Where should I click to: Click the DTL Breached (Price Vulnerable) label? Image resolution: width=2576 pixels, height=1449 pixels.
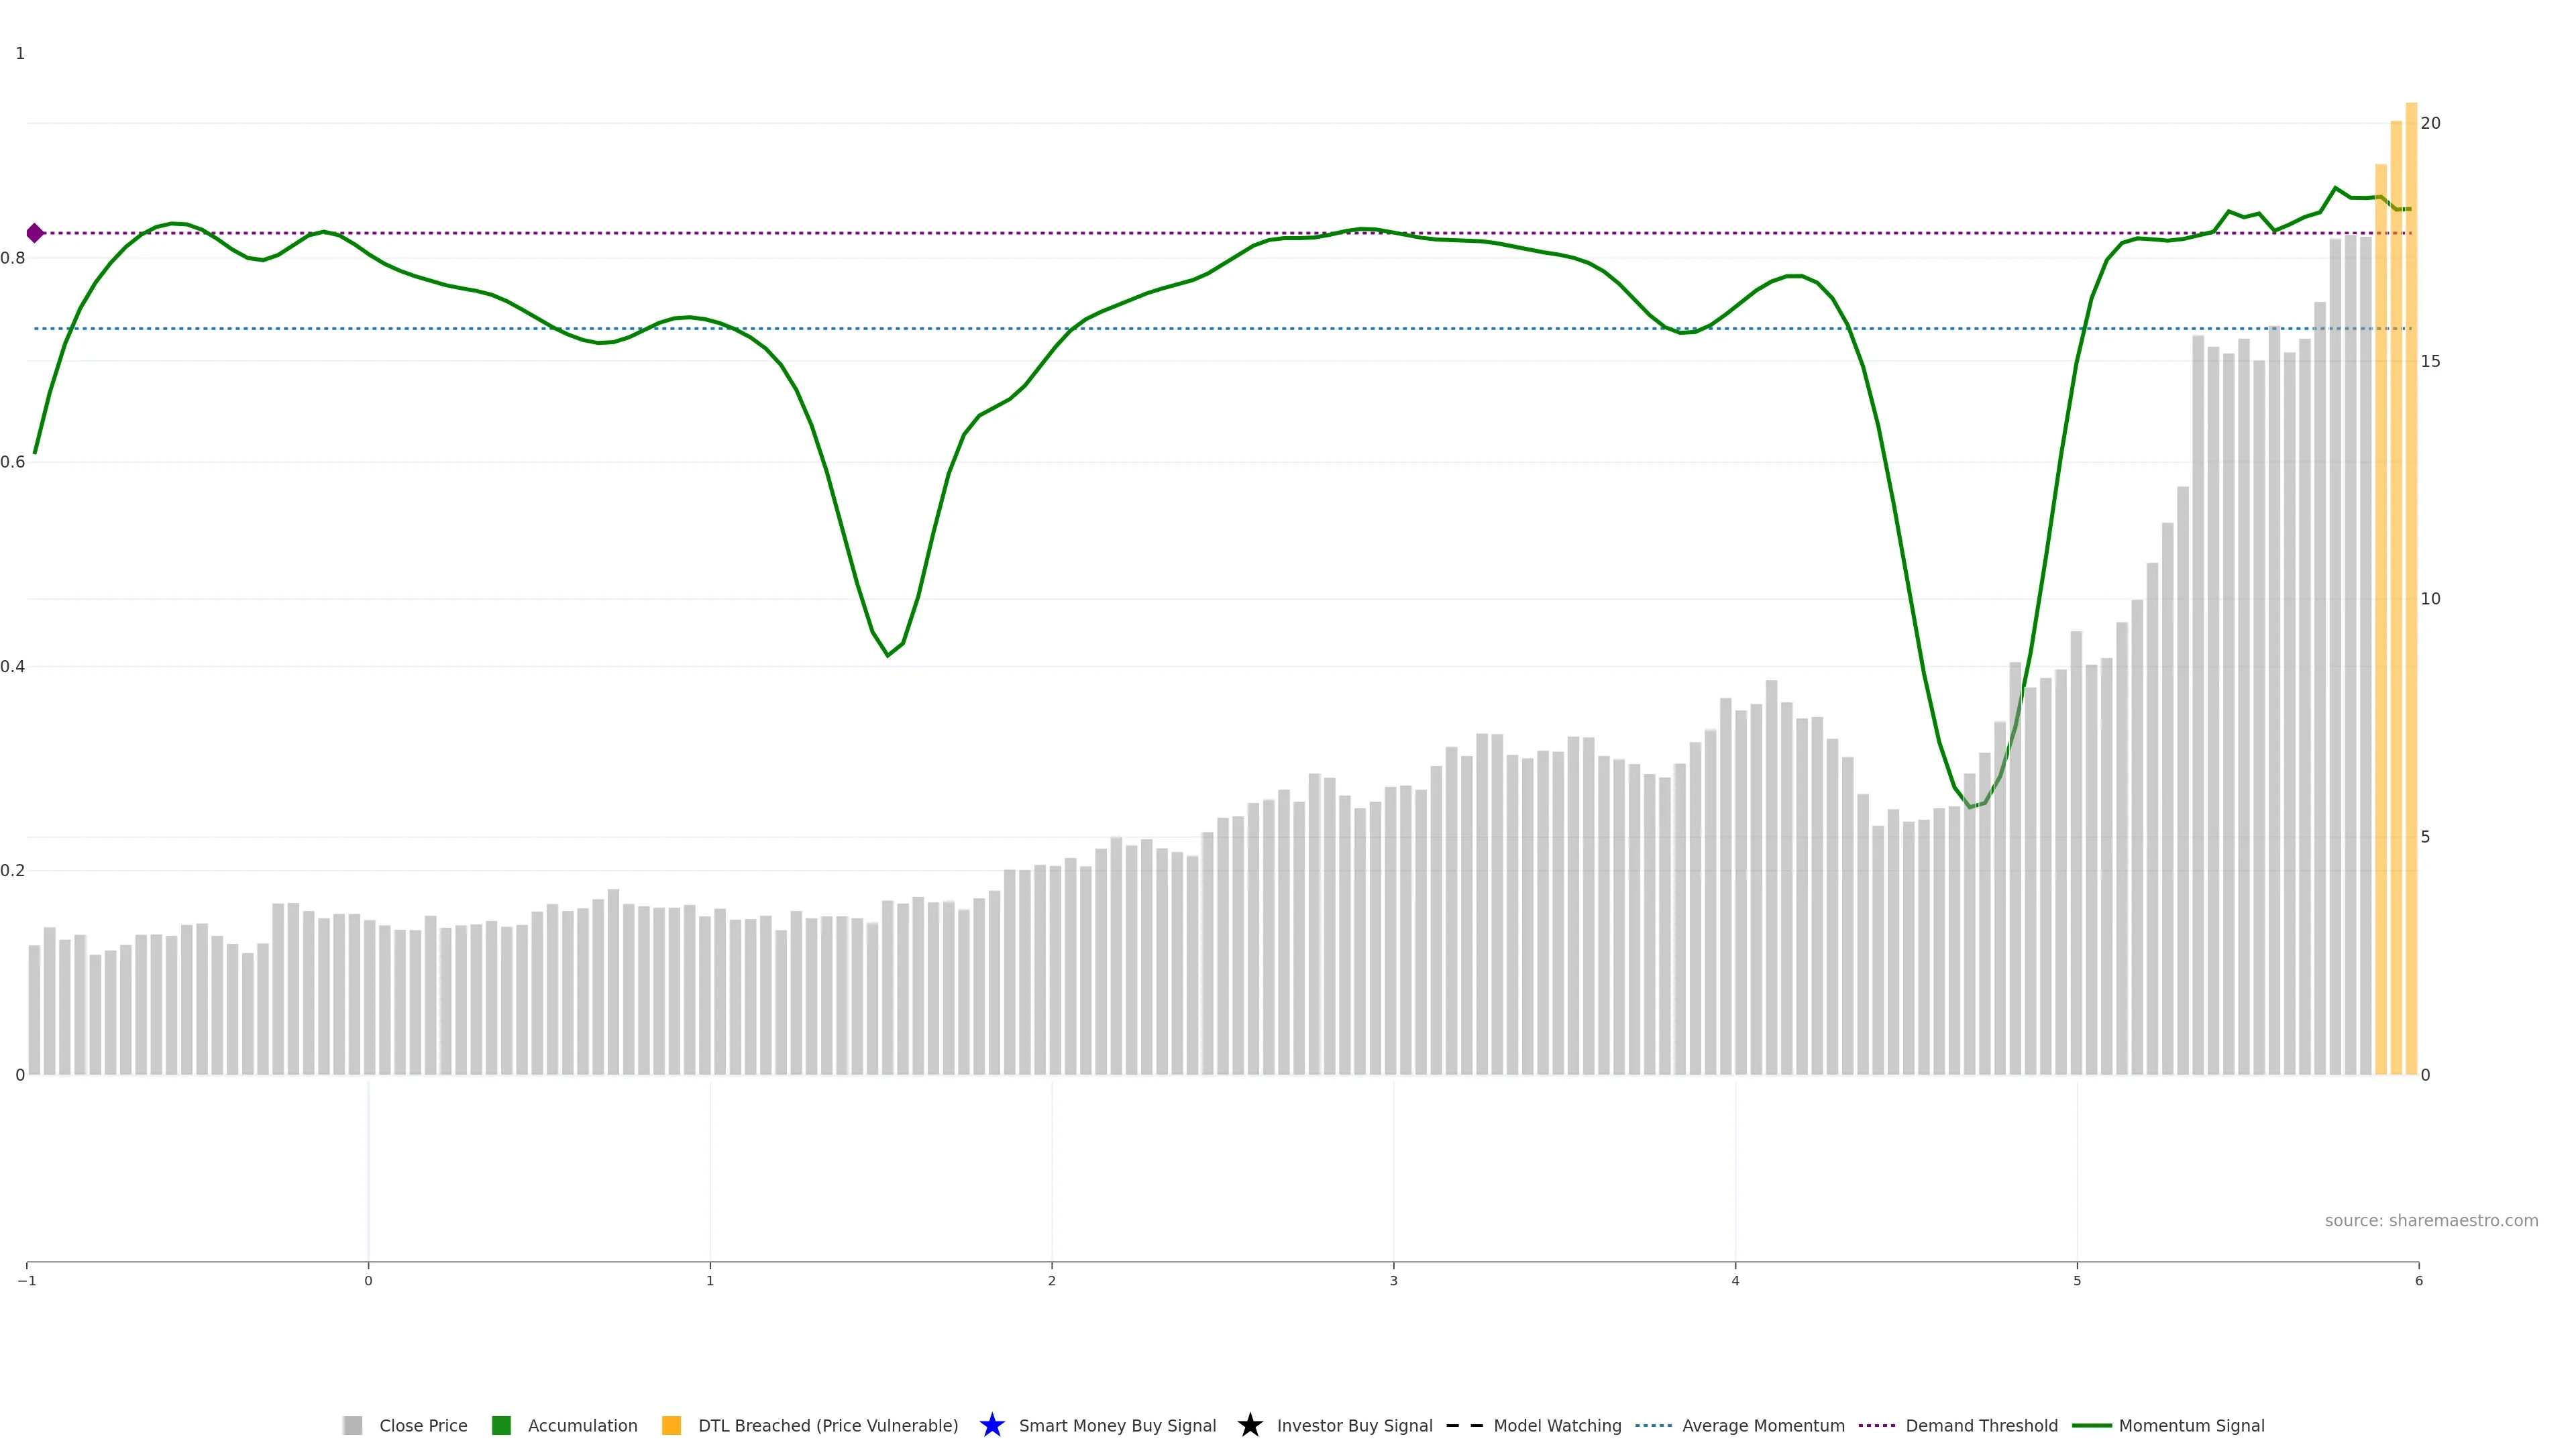coord(828,1425)
